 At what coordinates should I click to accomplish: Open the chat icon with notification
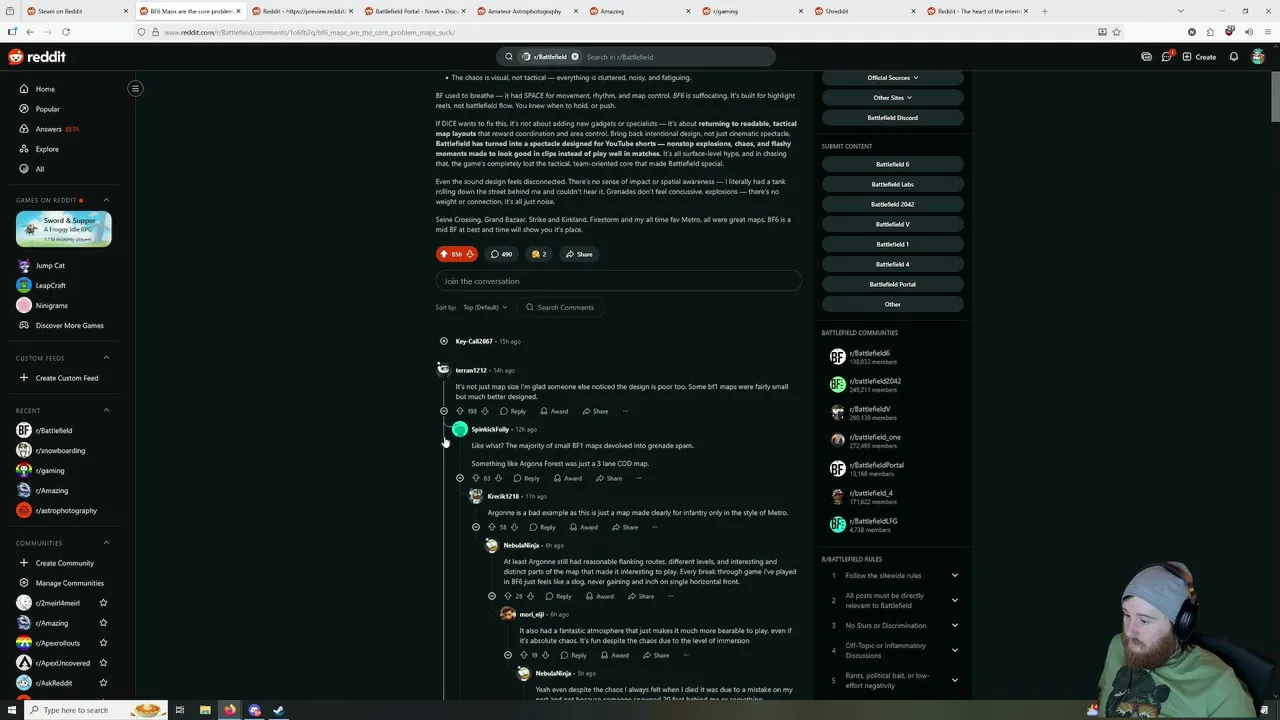(x=1166, y=57)
